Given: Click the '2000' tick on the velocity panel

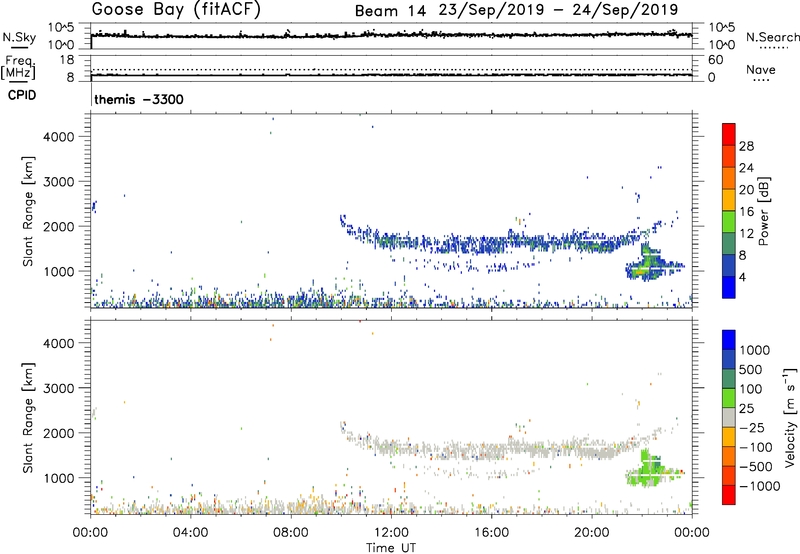Looking at the screenshot, I should (59, 433).
